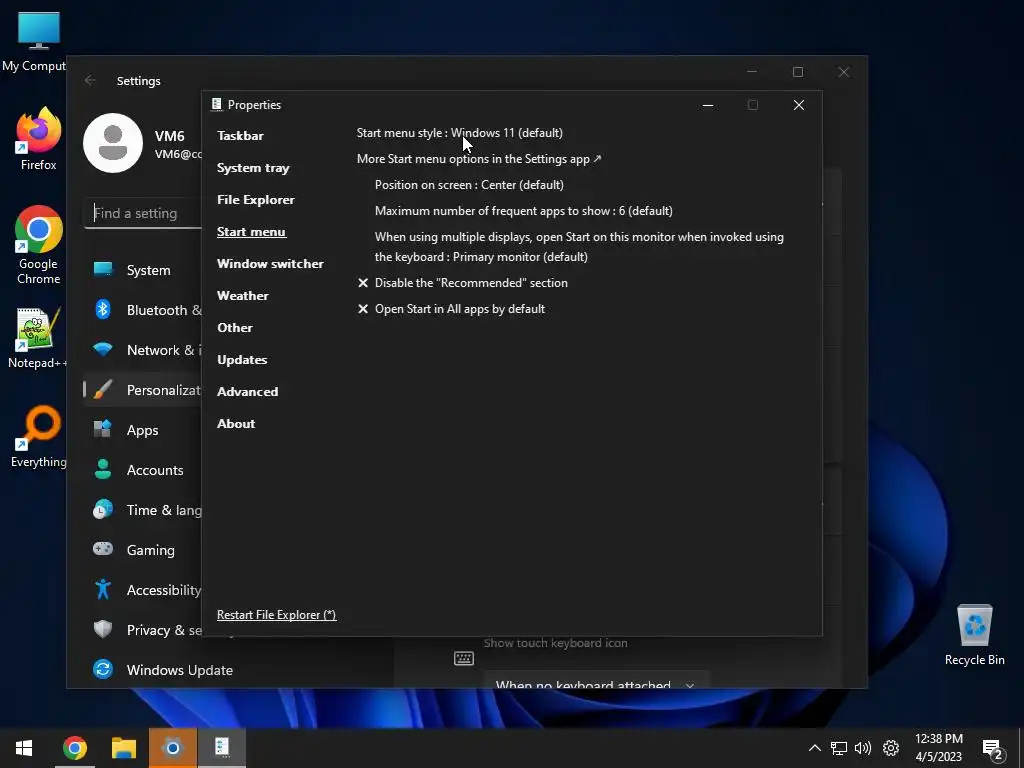Open the Other section
Screen dimensions: 1024x768
(234, 328)
